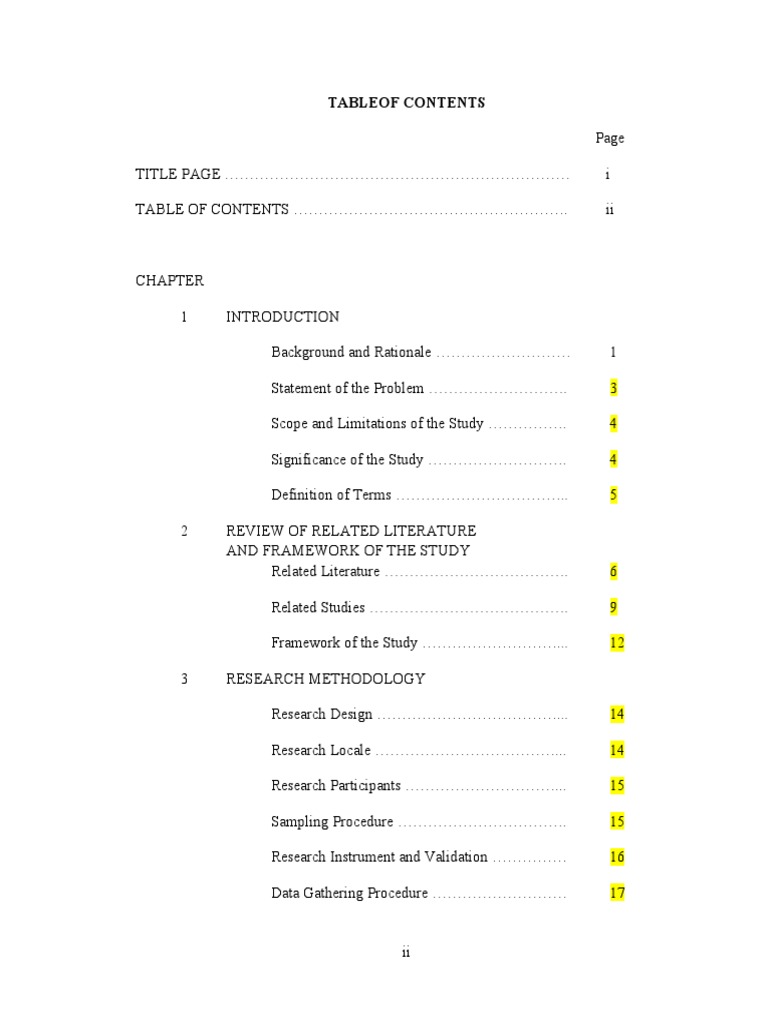Click the "TABLE OF CONTENTS" entry line
This screenshot has width=768, height=1024.
click(x=212, y=210)
